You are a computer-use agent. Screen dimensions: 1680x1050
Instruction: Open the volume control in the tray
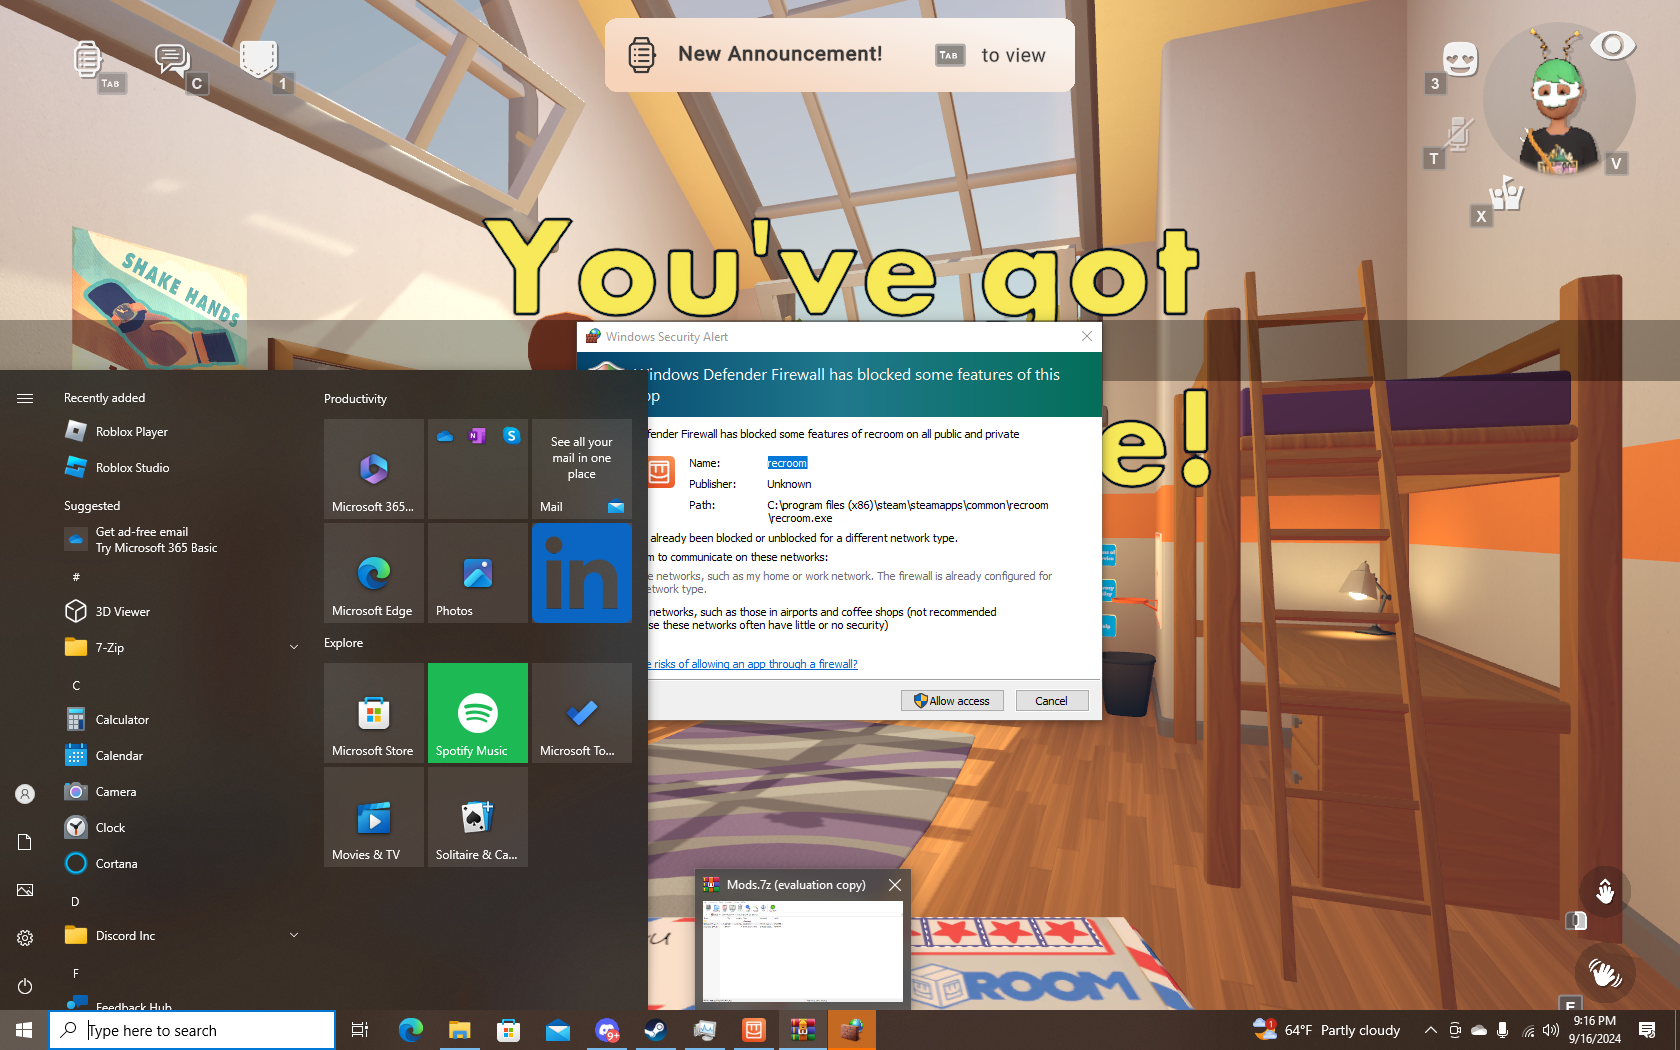pos(1551,1030)
